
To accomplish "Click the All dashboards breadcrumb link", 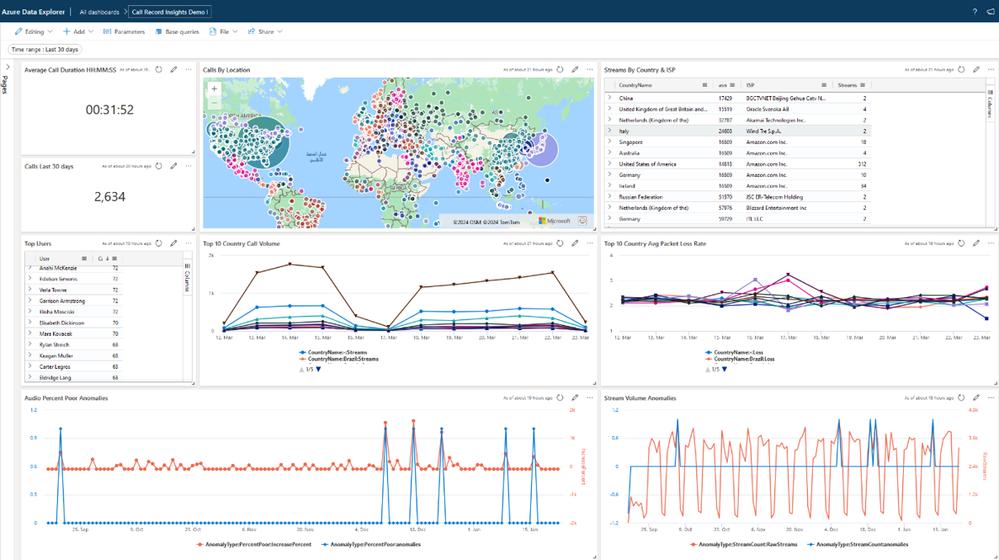I will click(x=99, y=12).
